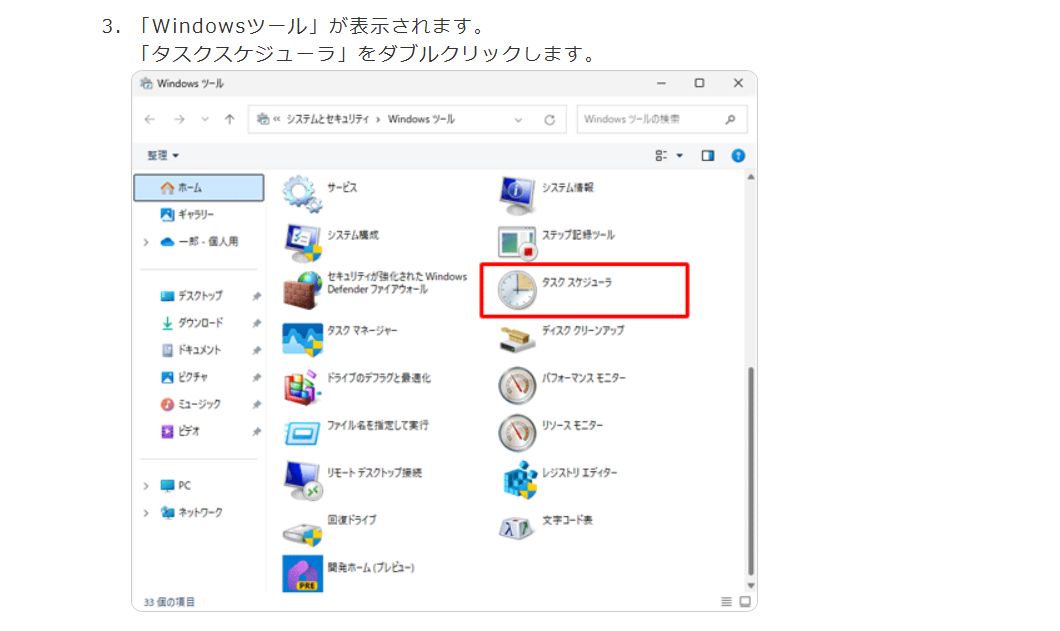Unpin ダウンロード pin icon
Image resolution: width=1060 pixels, height=631 pixels.
pyautogui.click(x=256, y=323)
